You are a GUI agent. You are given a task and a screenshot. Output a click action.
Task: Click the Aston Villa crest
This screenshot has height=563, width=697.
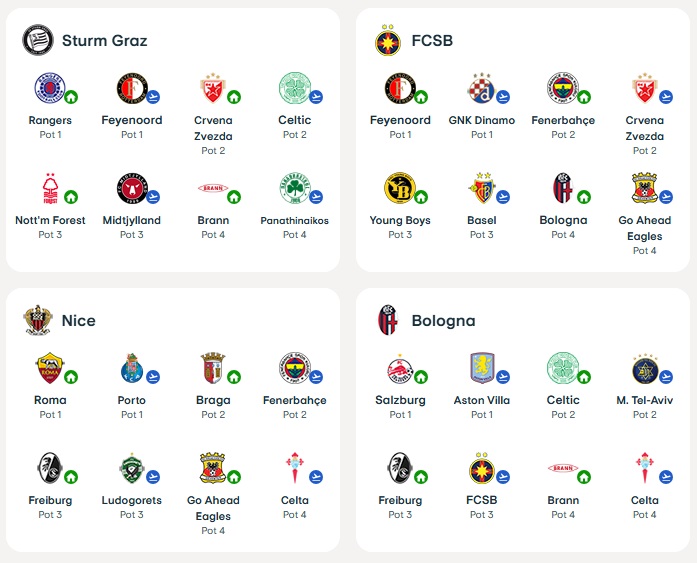480,367
